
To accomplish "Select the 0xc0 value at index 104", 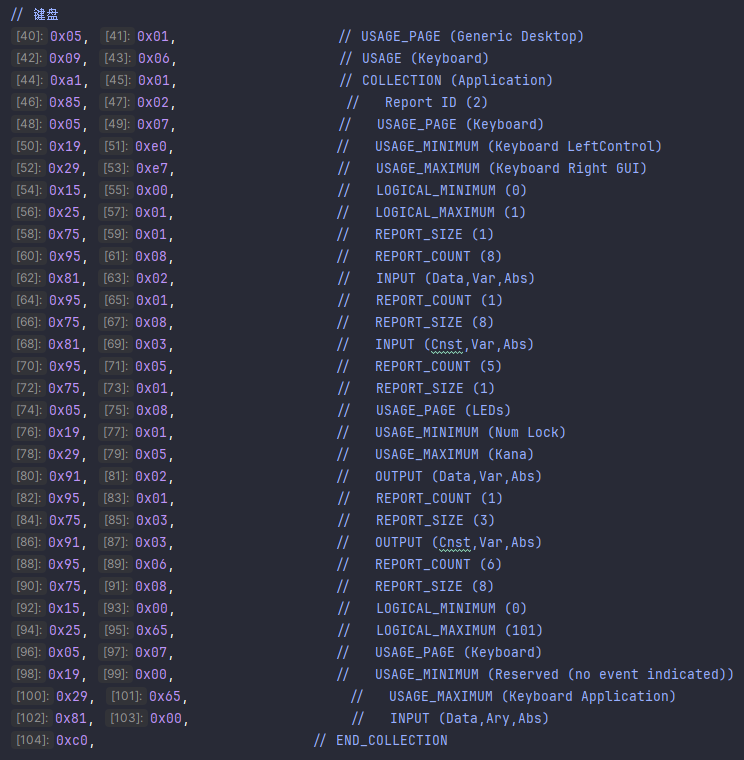I will 72,740.
